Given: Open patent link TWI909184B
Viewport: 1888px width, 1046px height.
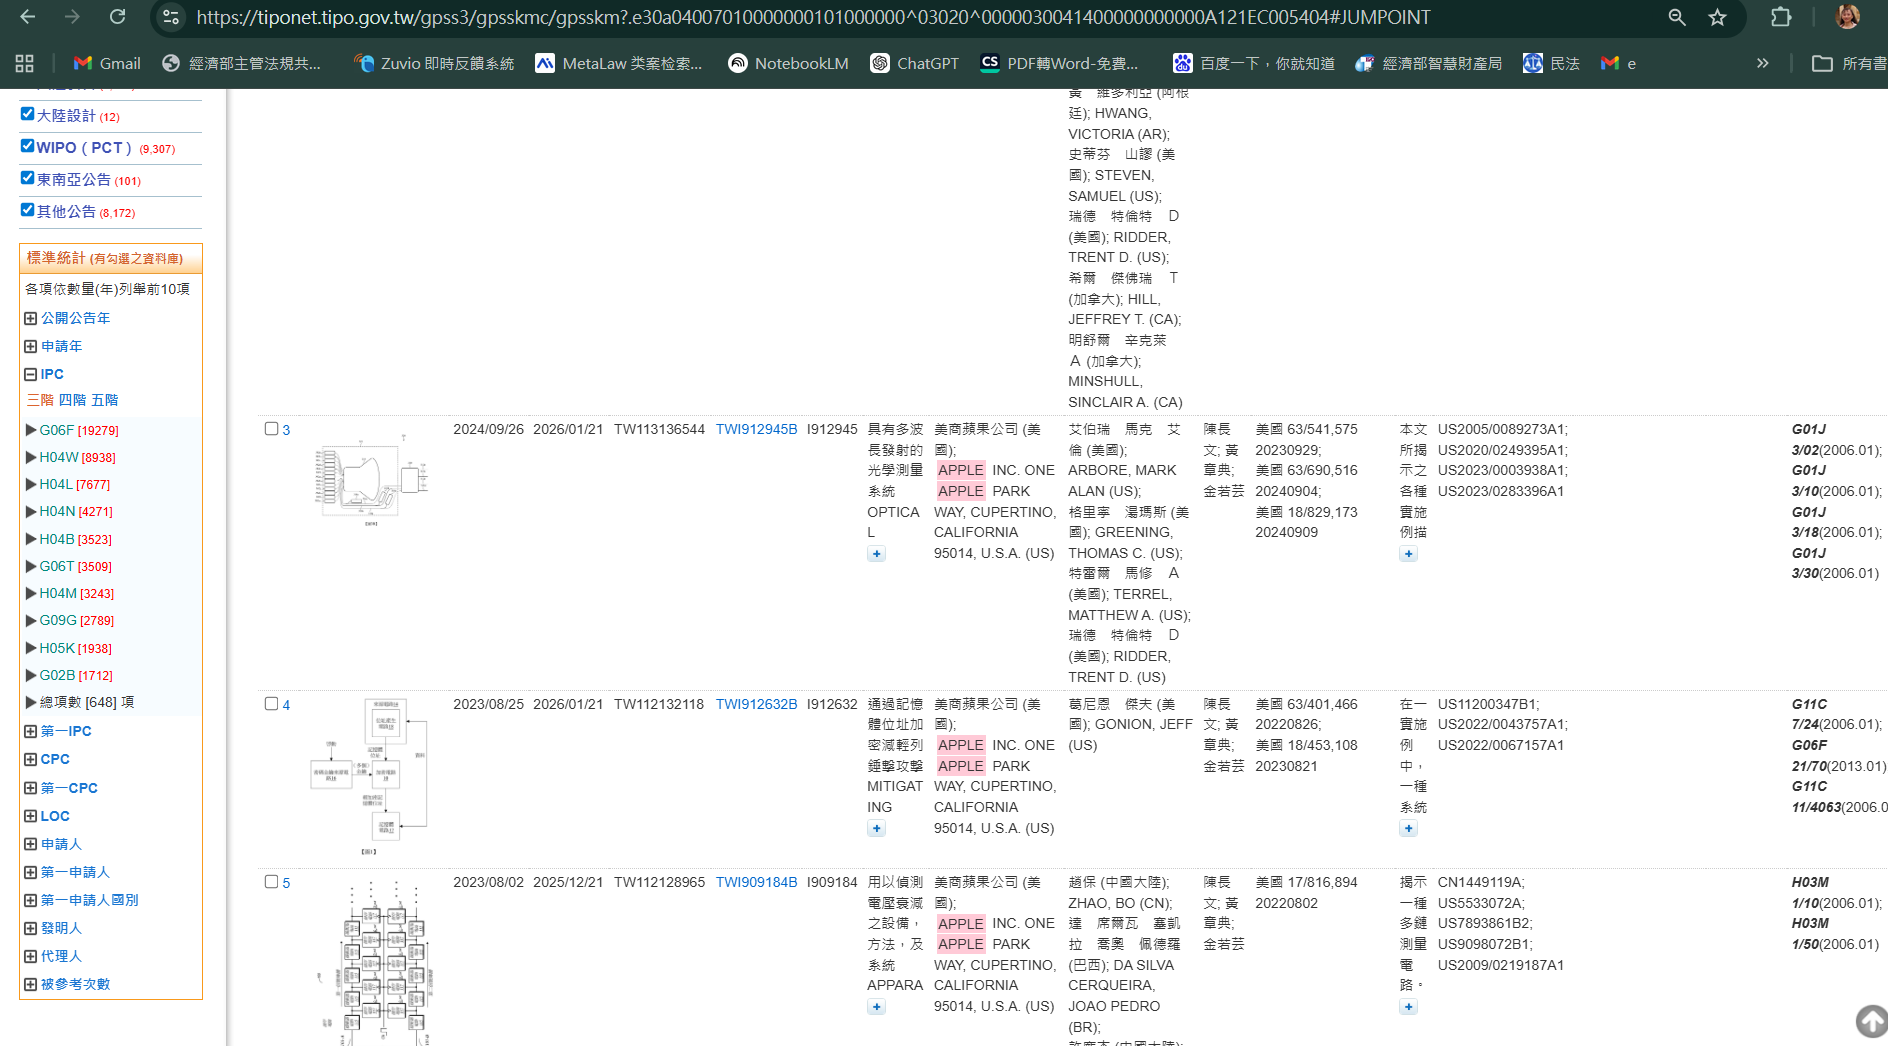Looking at the screenshot, I should pos(756,882).
